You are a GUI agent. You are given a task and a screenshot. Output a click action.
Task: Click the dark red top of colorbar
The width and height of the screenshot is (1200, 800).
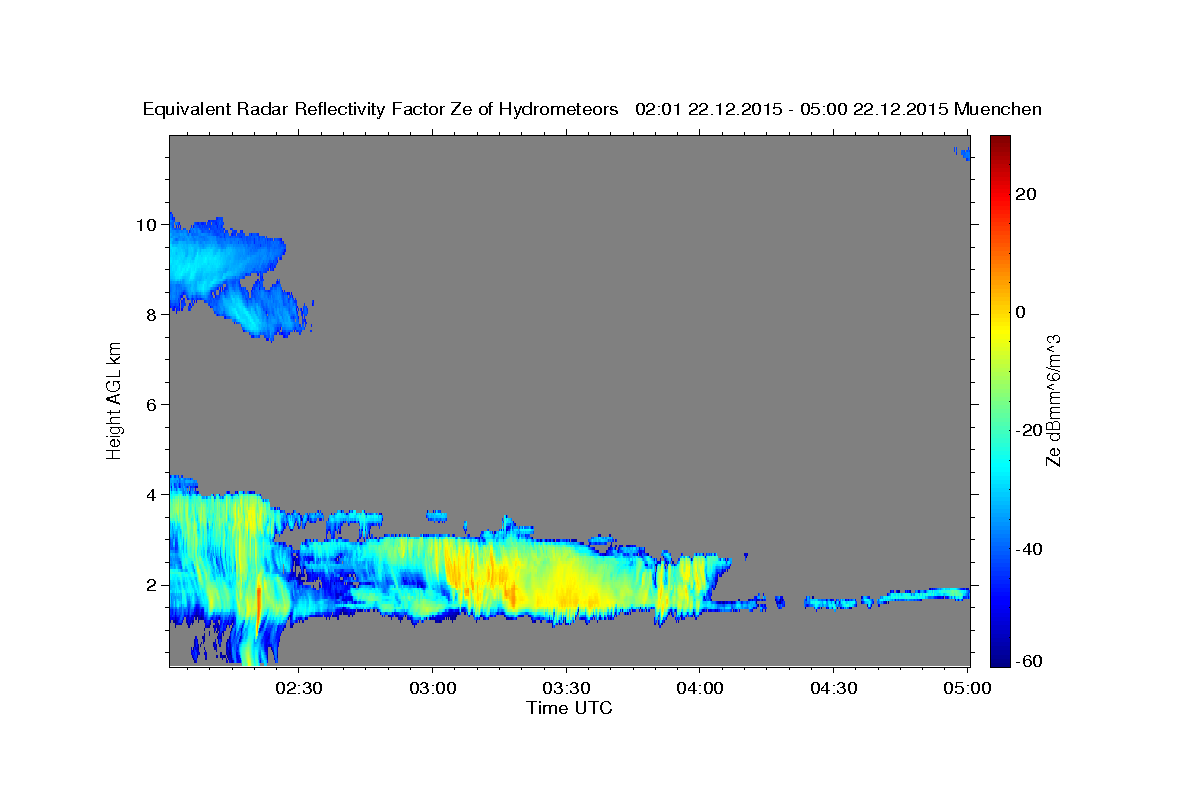pyautogui.click(x=999, y=145)
